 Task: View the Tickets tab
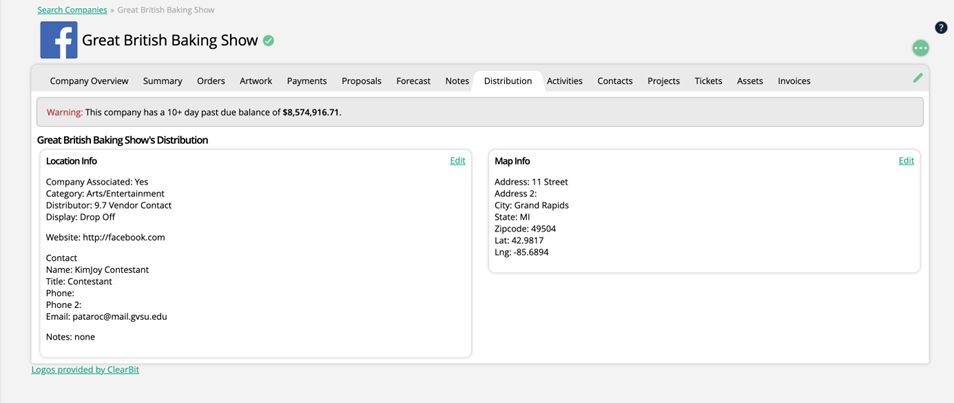(x=709, y=81)
